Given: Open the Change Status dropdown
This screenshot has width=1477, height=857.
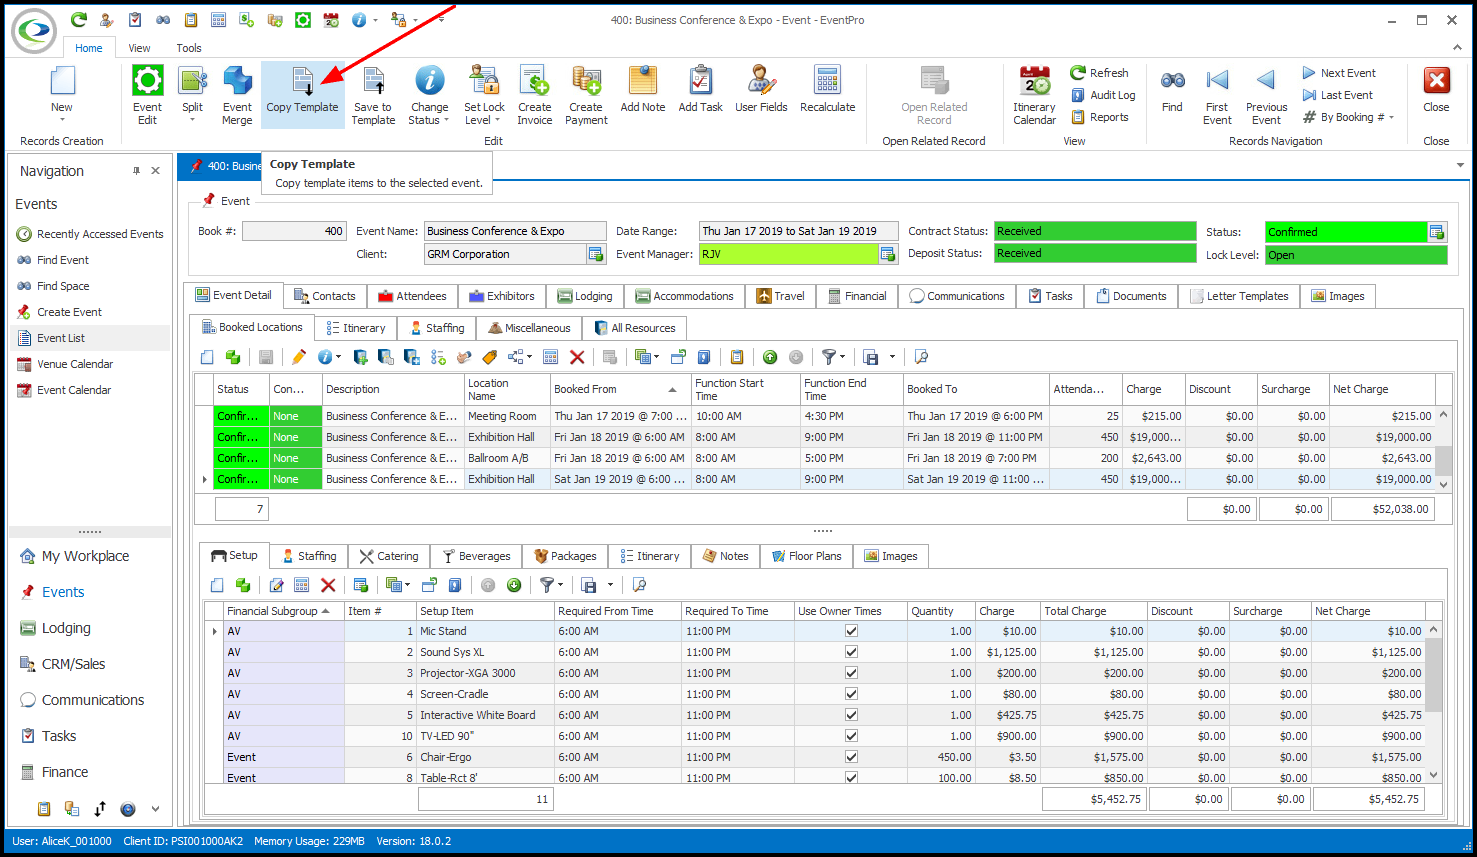Looking at the screenshot, I should click(446, 121).
